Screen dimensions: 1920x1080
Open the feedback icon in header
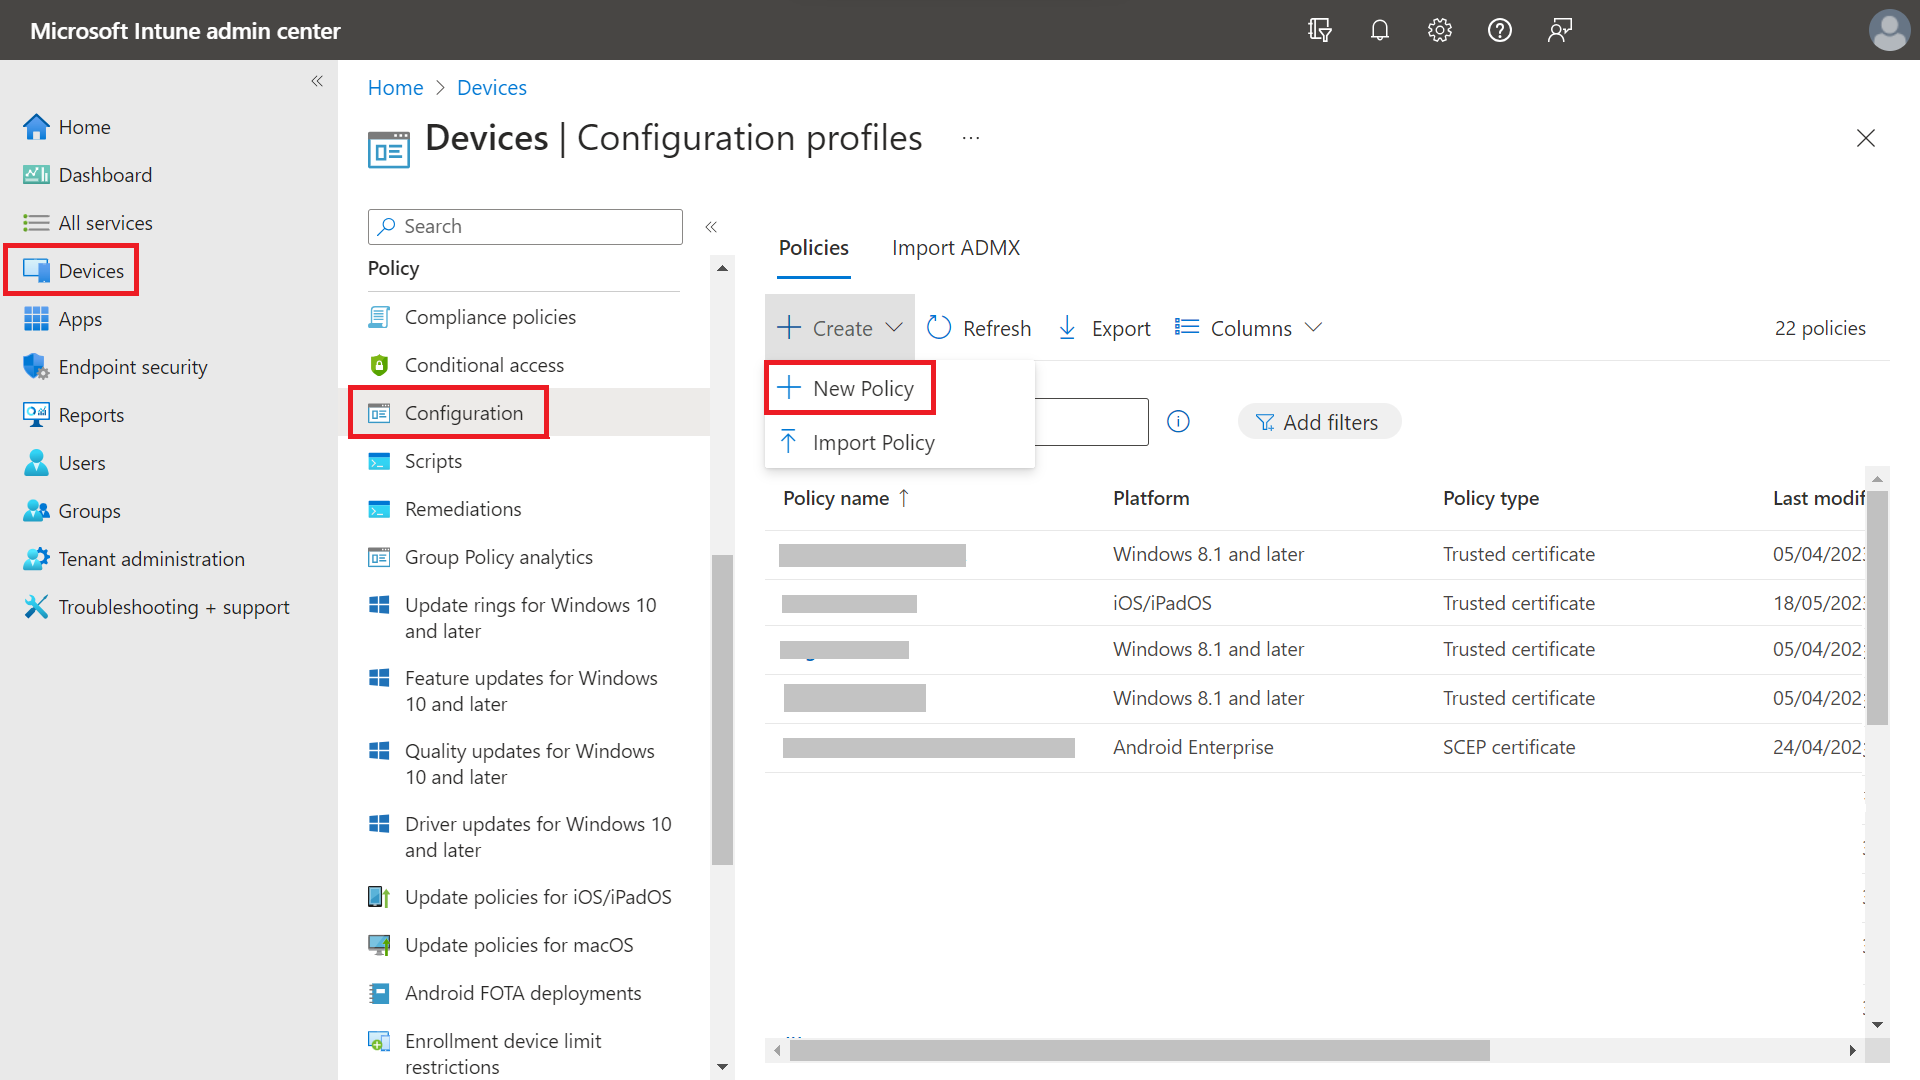point(1559,30)
